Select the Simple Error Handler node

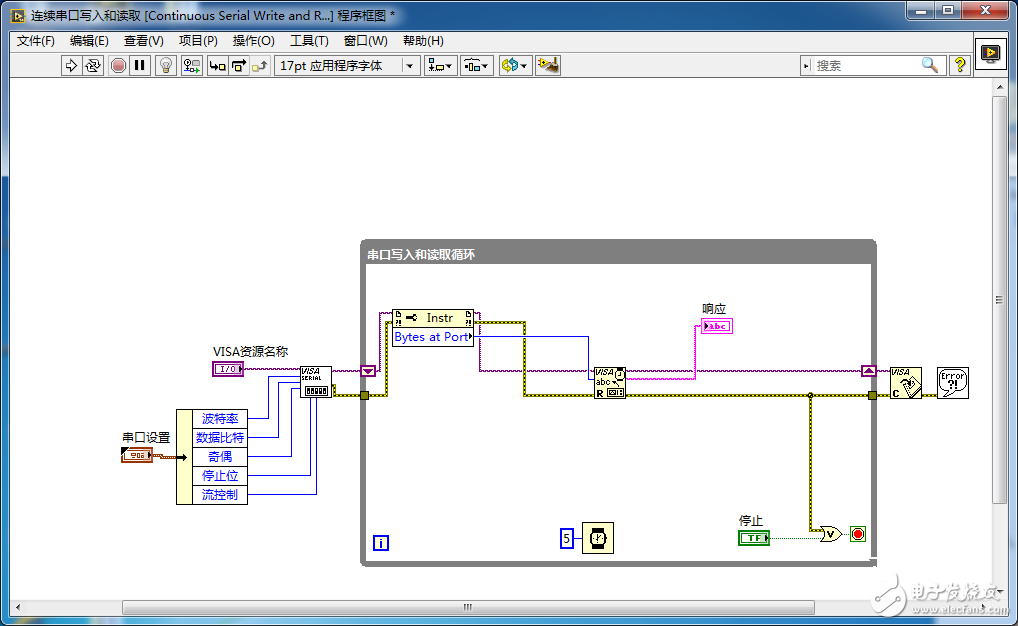pyautogui.click(x=952, y=383)
